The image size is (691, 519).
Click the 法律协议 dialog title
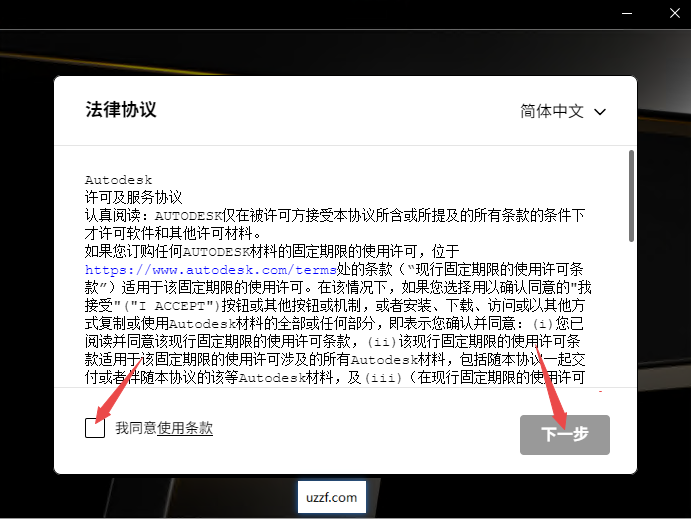121,110
